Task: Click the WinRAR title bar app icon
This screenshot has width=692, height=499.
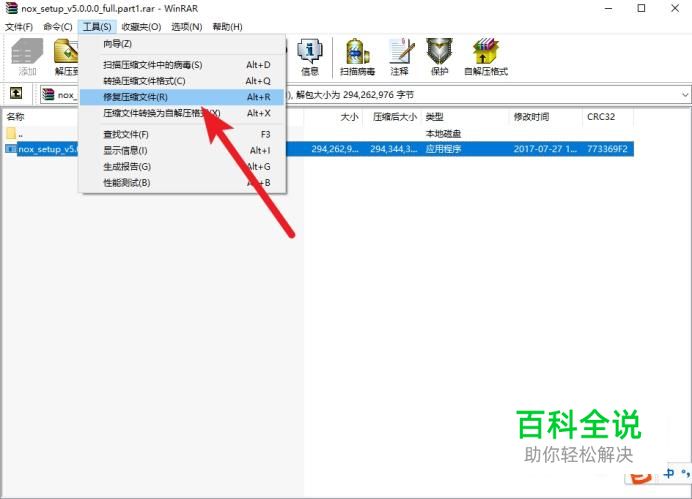Action: point(11,8)
